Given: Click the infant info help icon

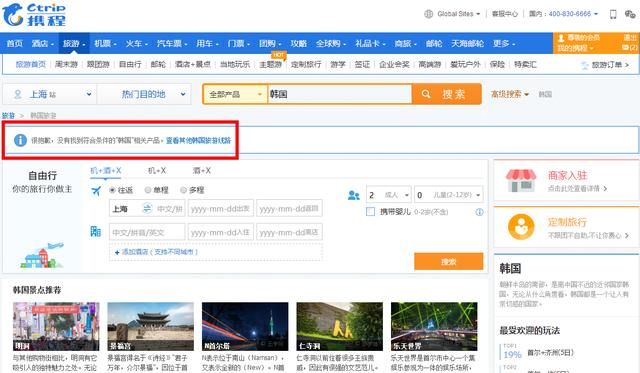Looking at the screenshot, I should click(x=479, y=212).
